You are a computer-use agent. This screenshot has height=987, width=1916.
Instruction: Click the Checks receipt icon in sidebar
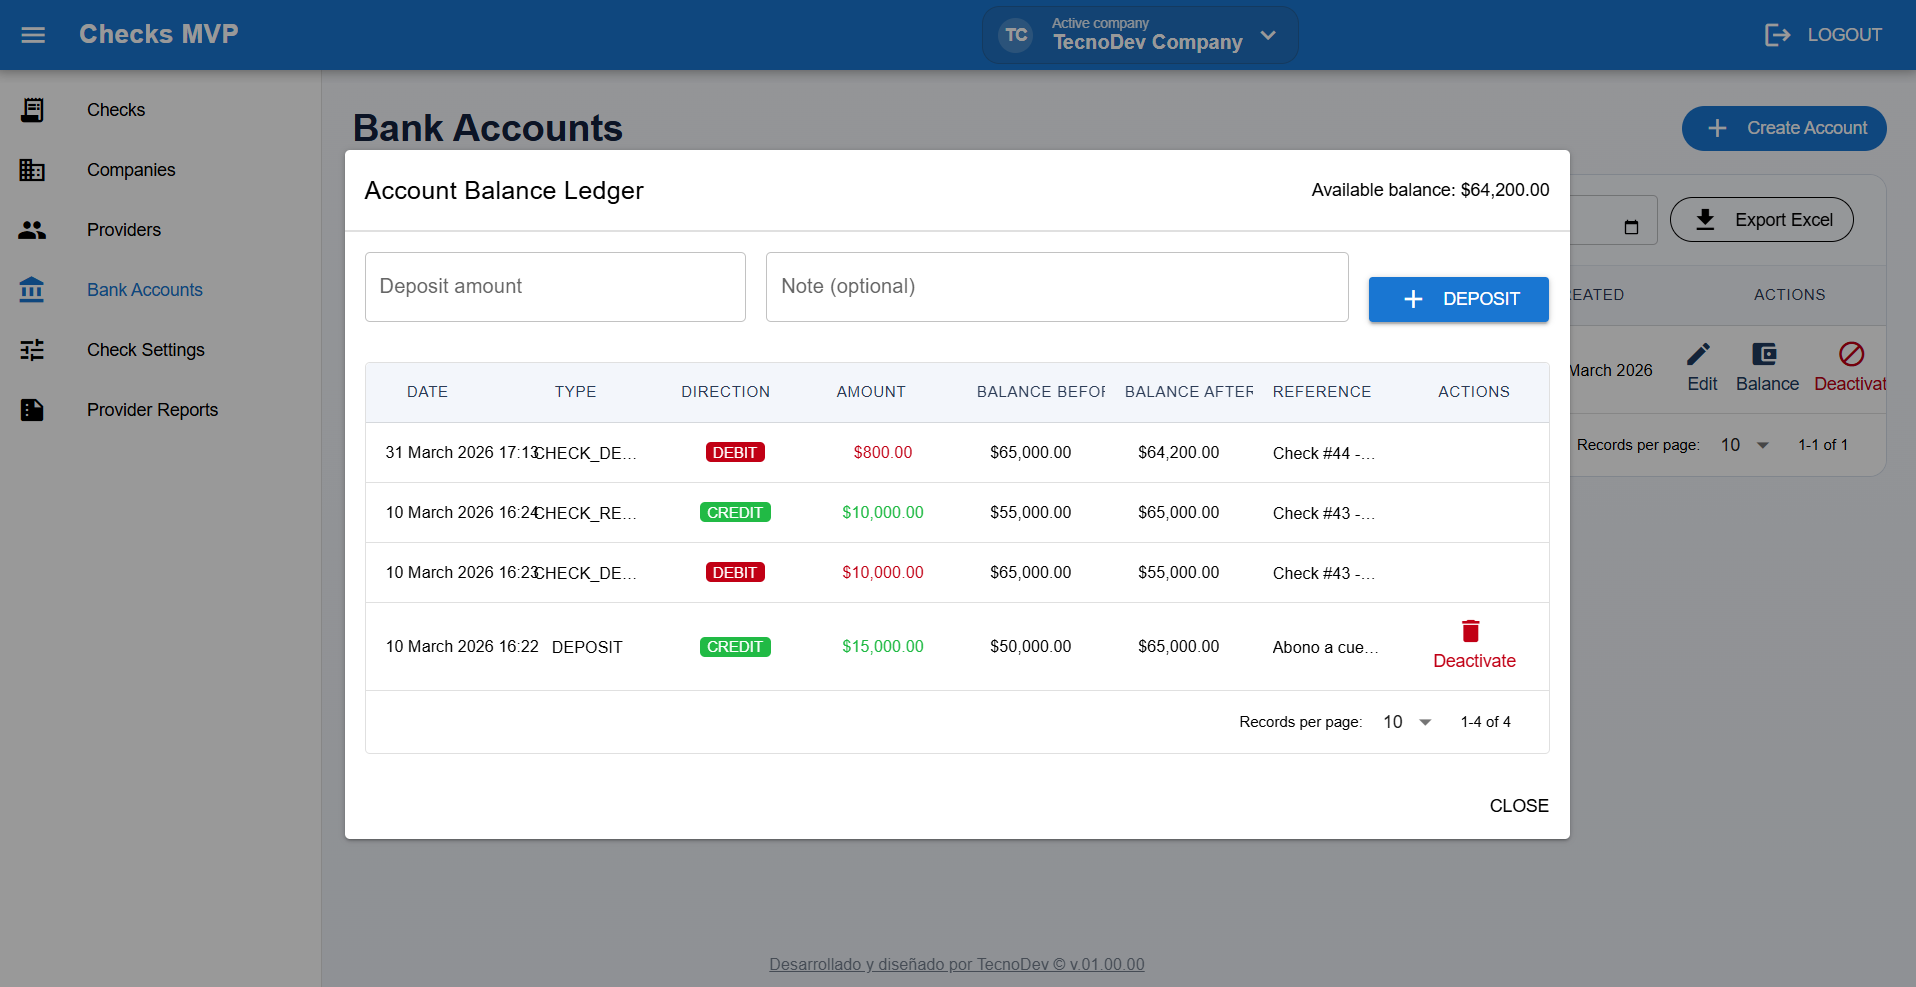coord(32,110)
